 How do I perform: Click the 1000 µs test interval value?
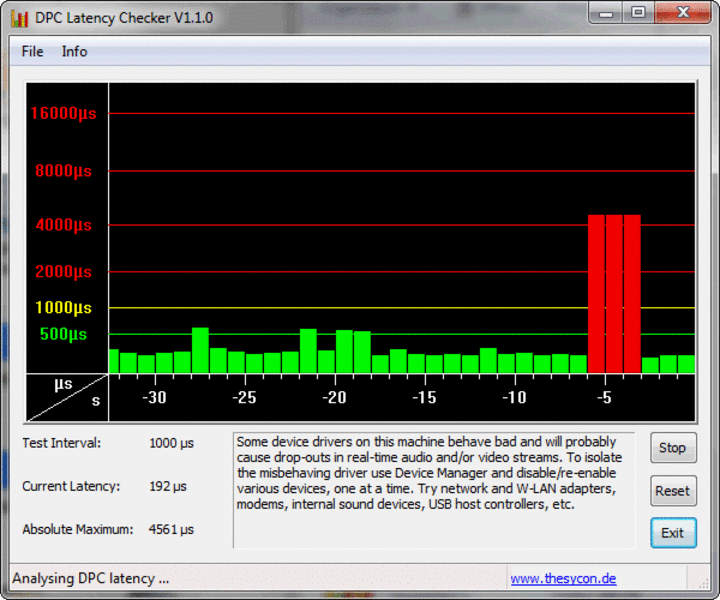pos(171,443)
